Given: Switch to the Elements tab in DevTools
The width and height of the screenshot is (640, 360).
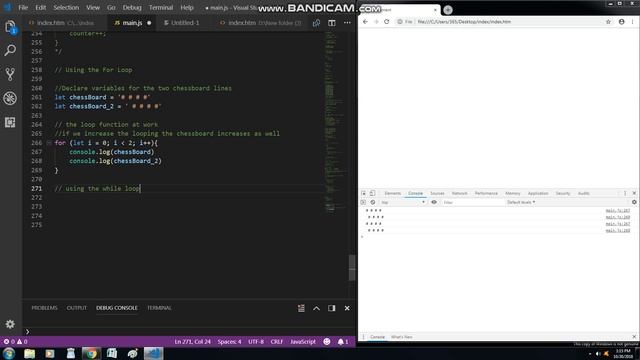Looking at the screenshot, I should (393, 193).
